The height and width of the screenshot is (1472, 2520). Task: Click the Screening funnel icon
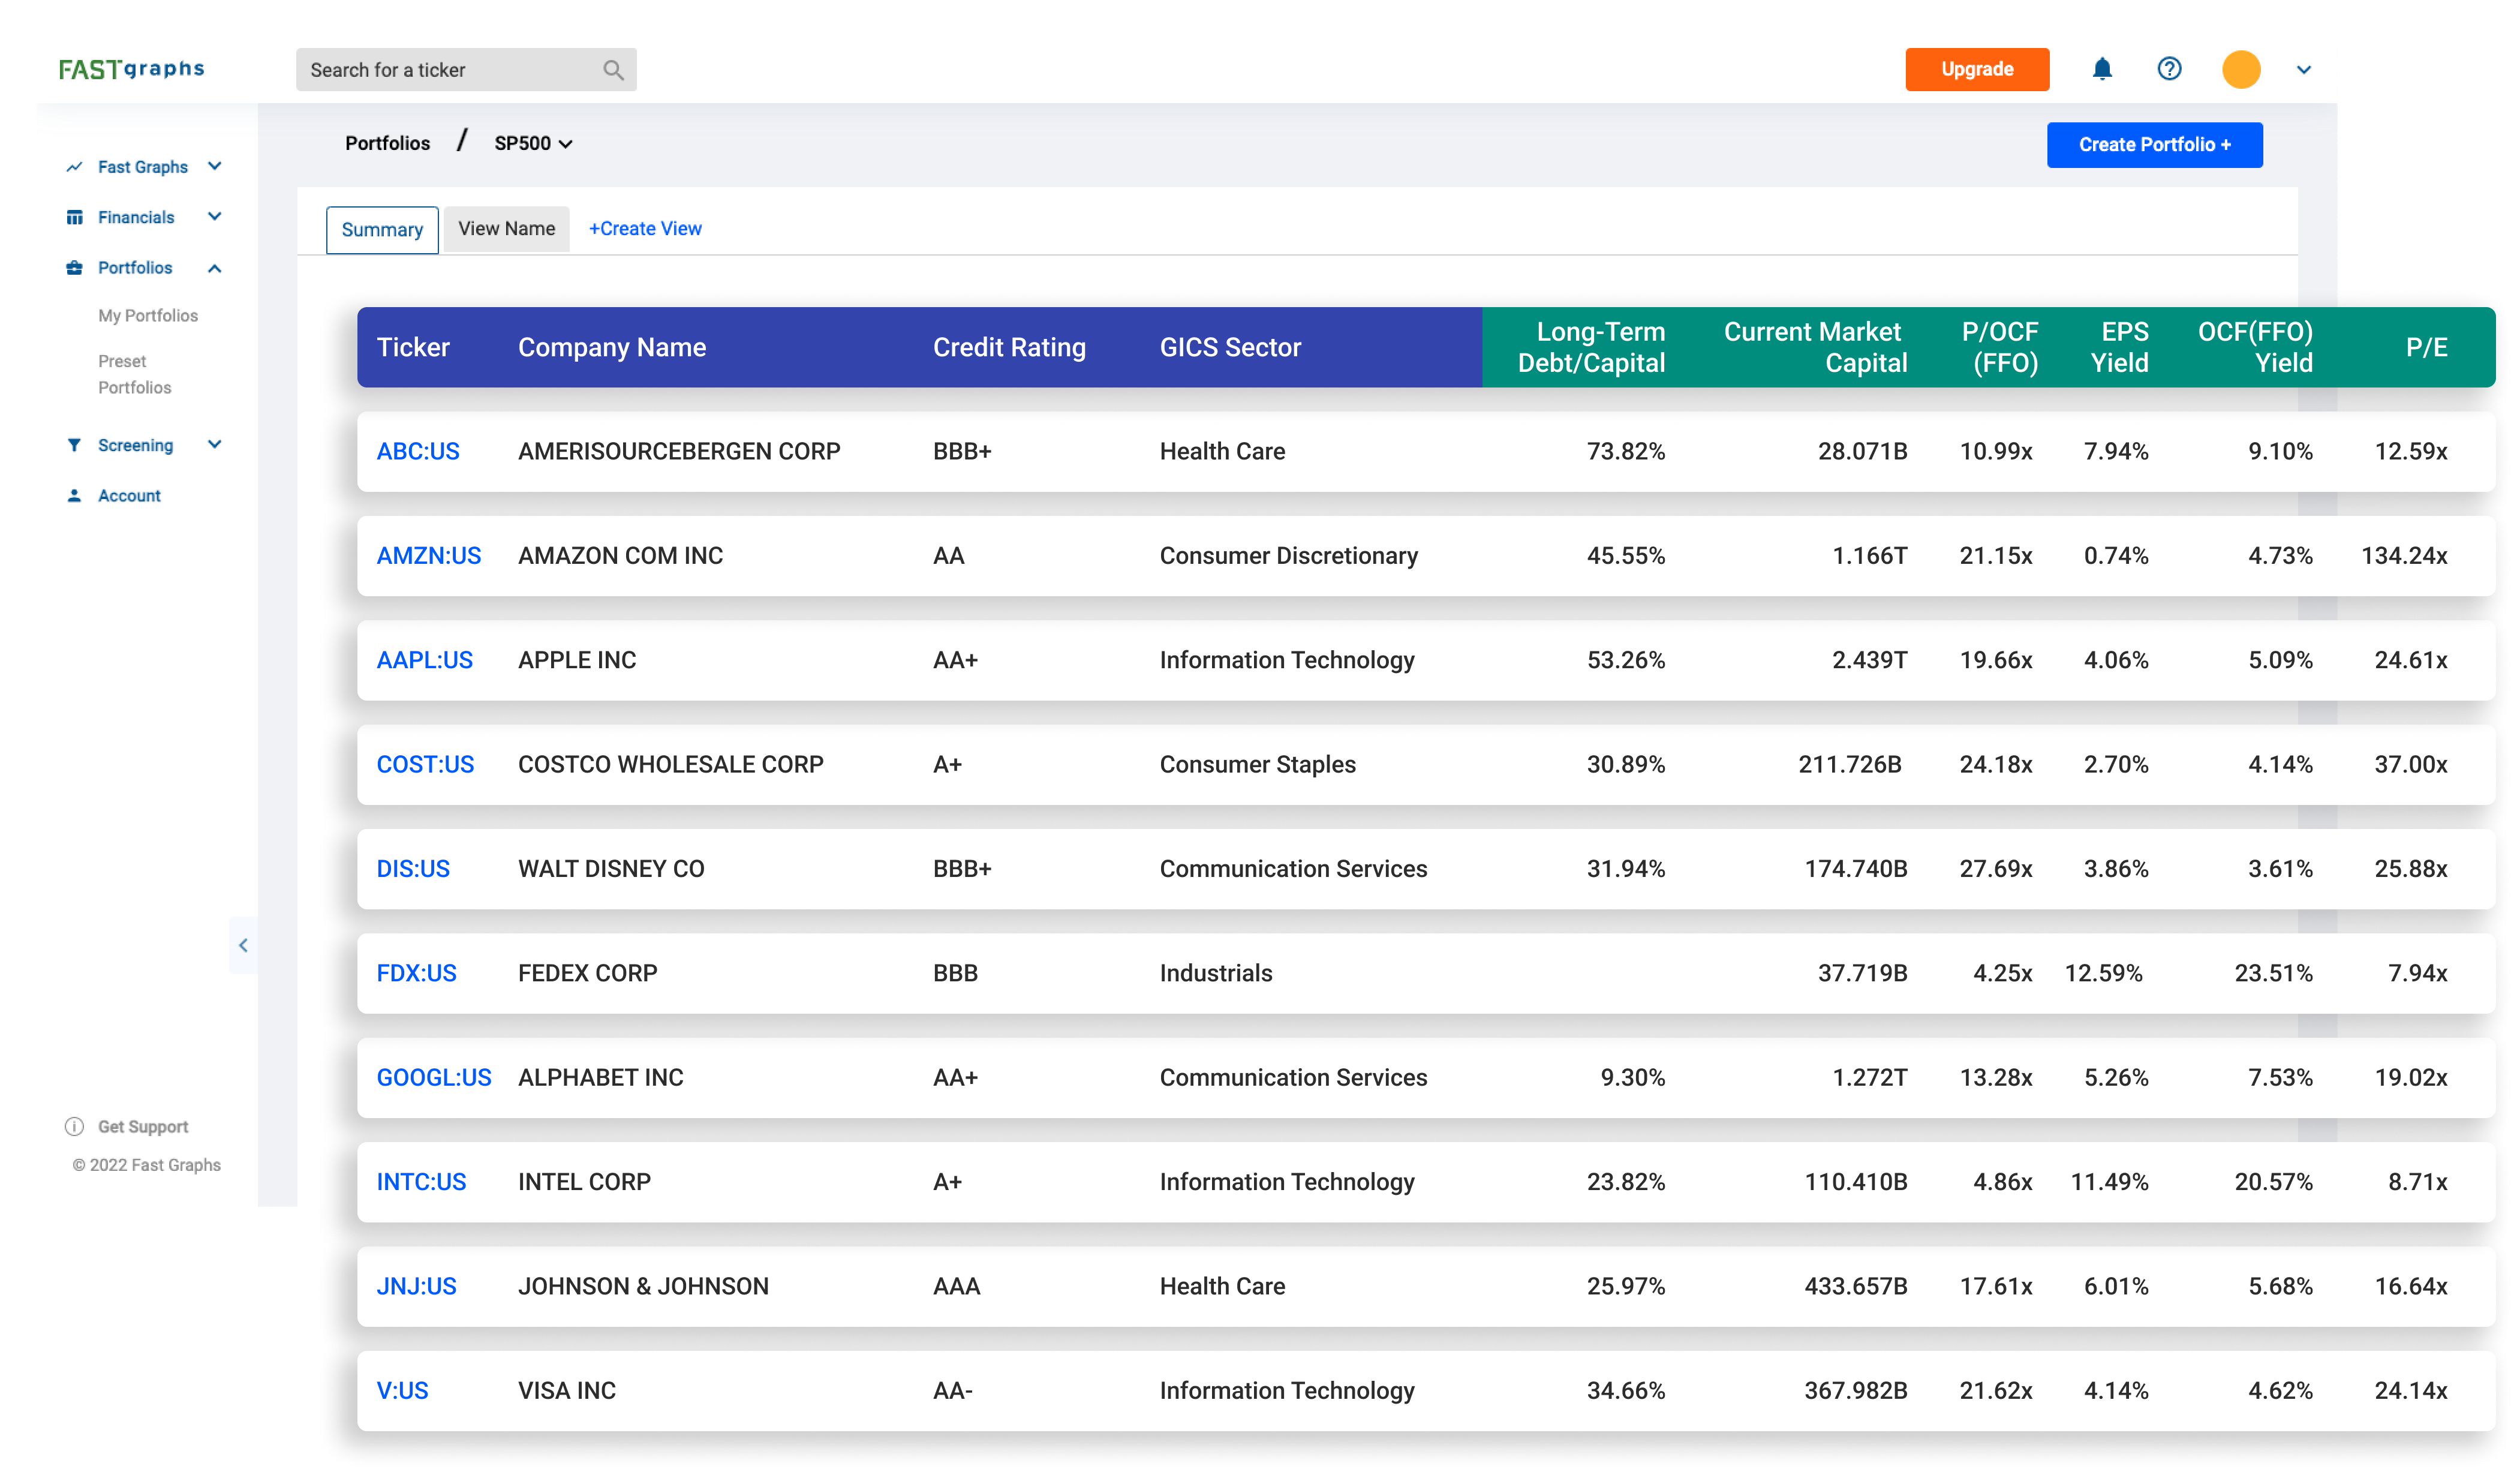pos(74,445)
